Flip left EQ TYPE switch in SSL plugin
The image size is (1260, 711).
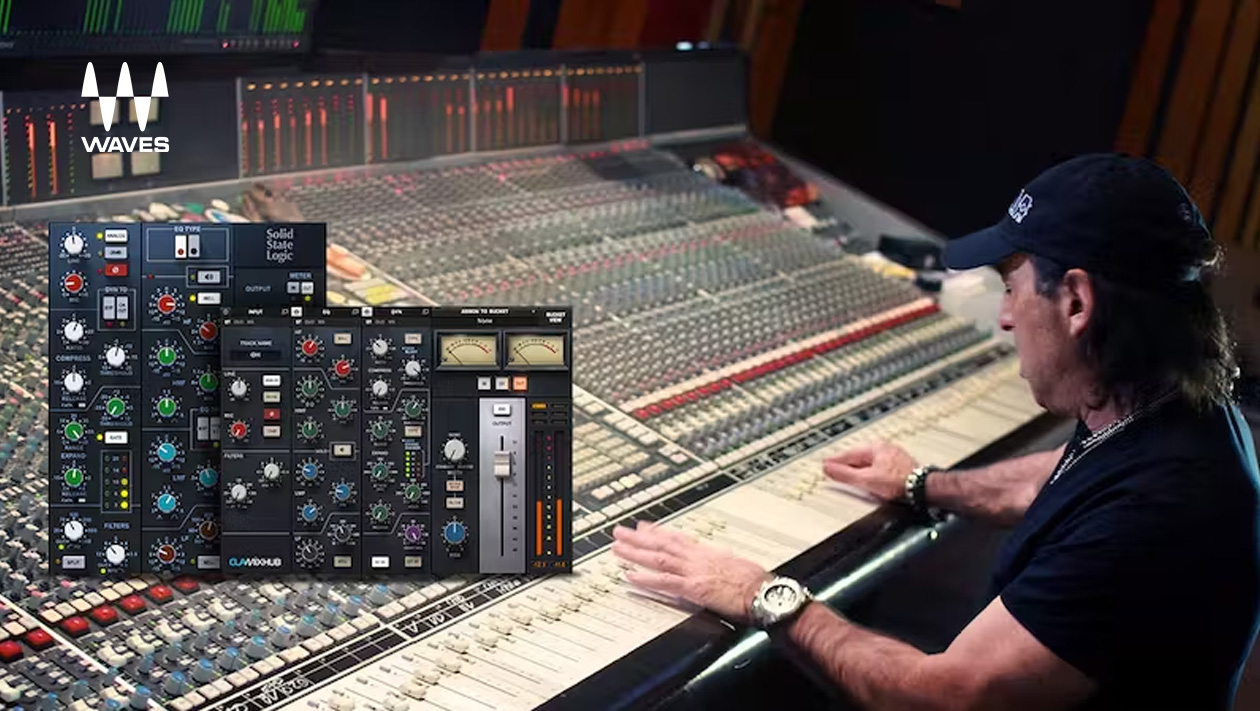click(x=181, y=245)
